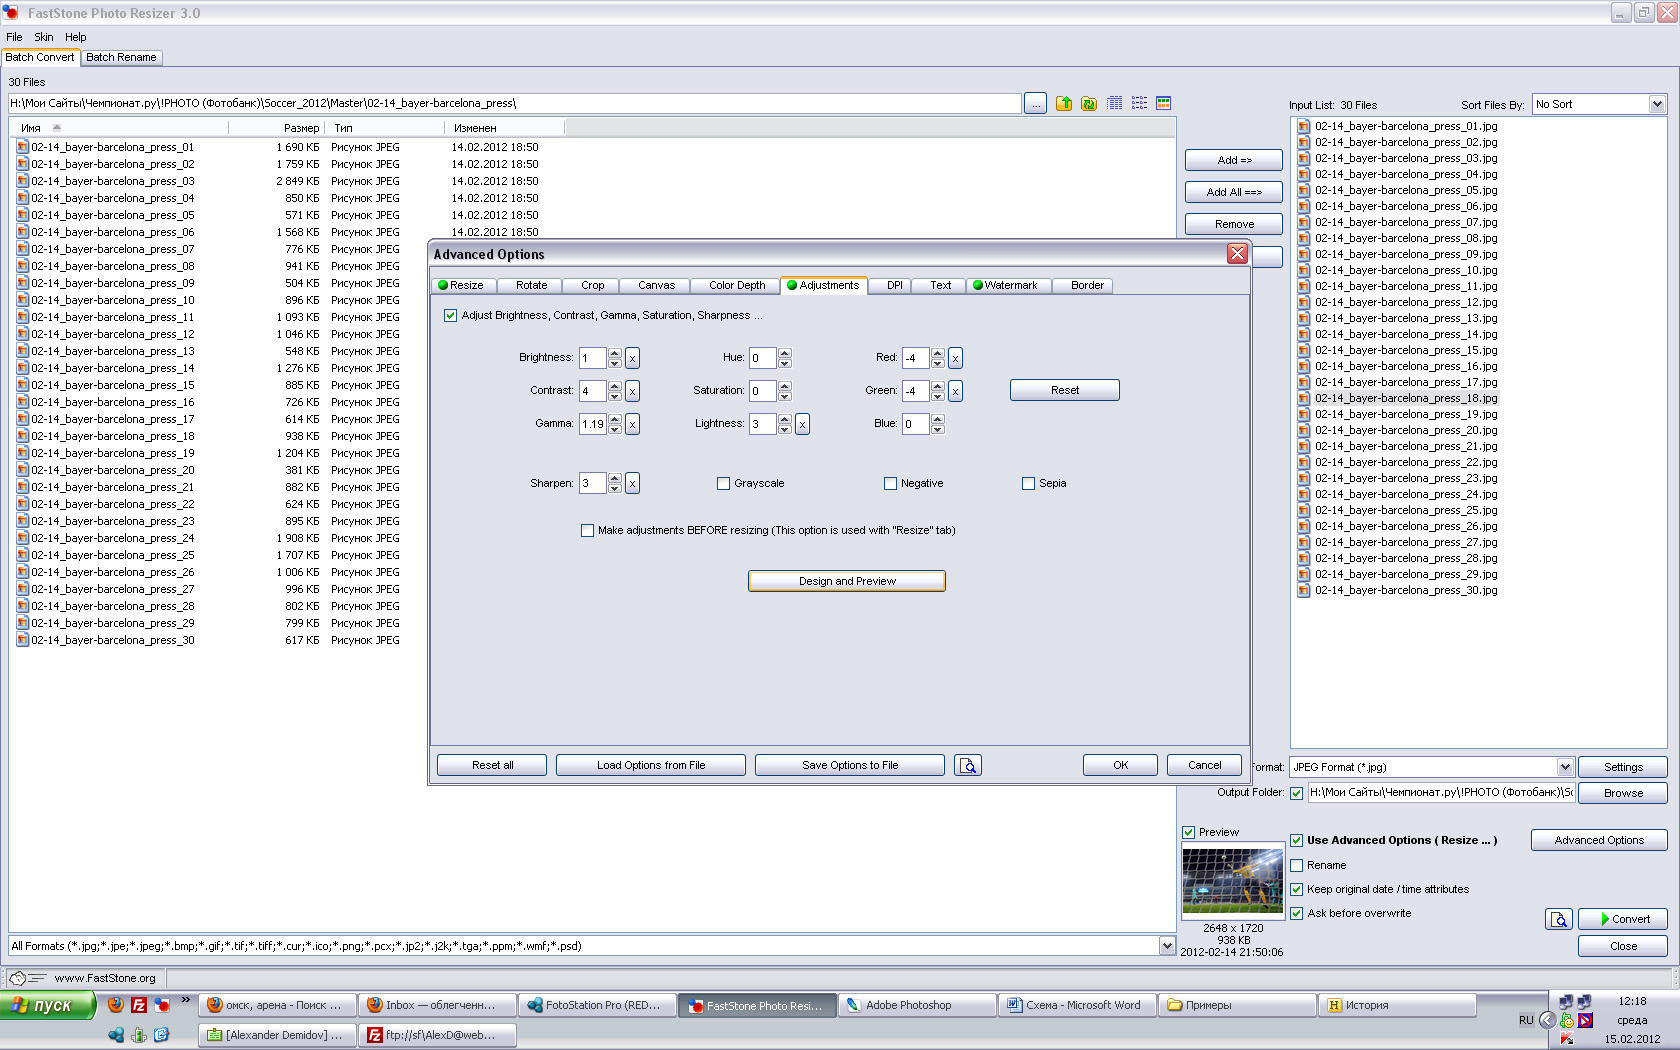Click the source folder path field
Viewport: 1680px width, 1050px height.
coord(514,103)
